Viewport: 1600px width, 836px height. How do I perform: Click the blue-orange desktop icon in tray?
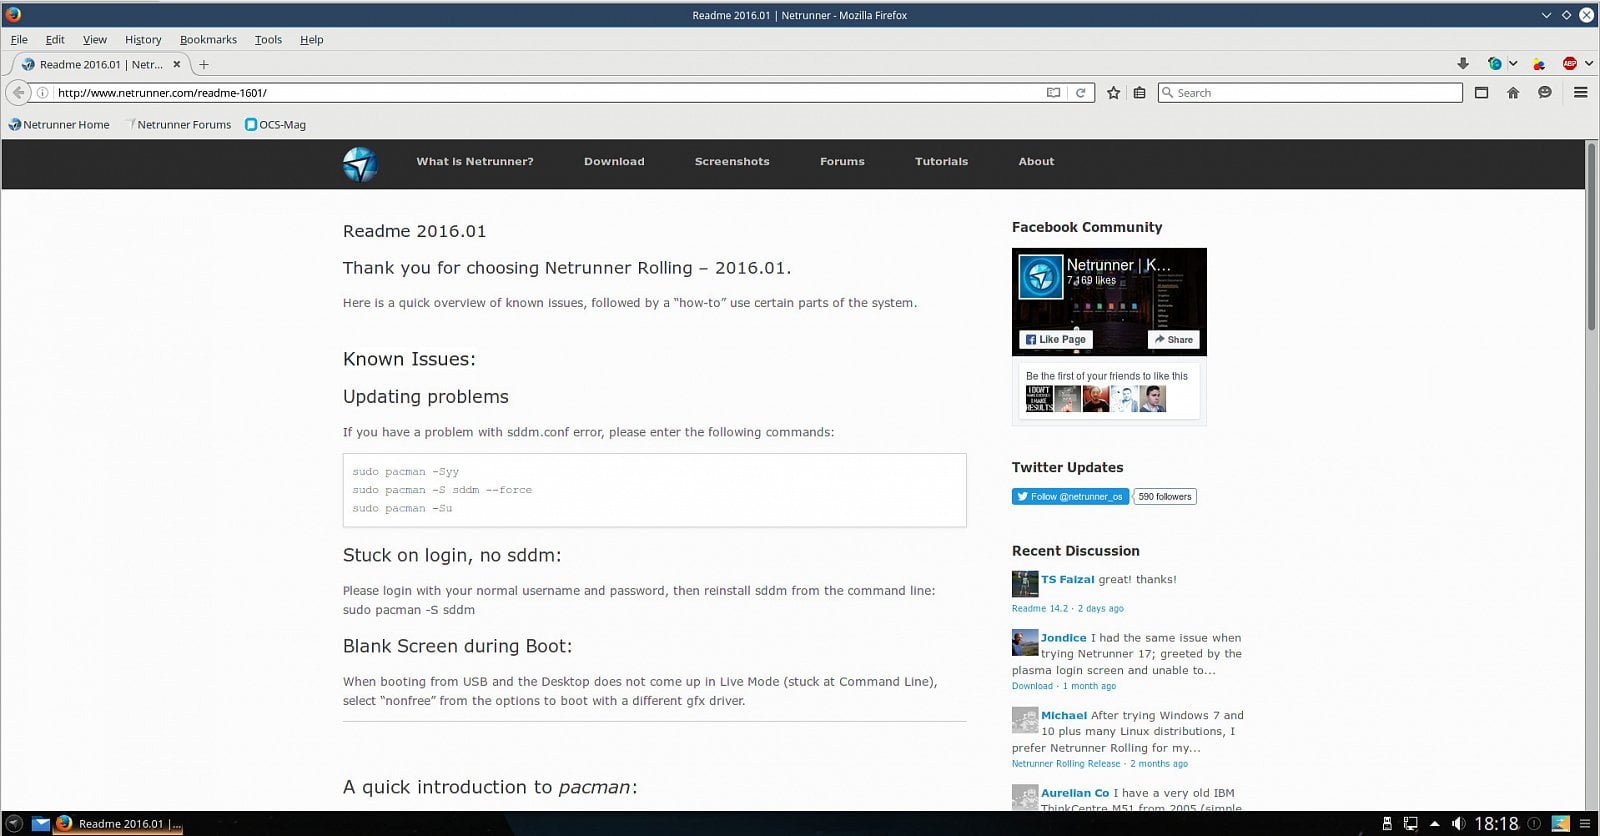(1560, 824)
